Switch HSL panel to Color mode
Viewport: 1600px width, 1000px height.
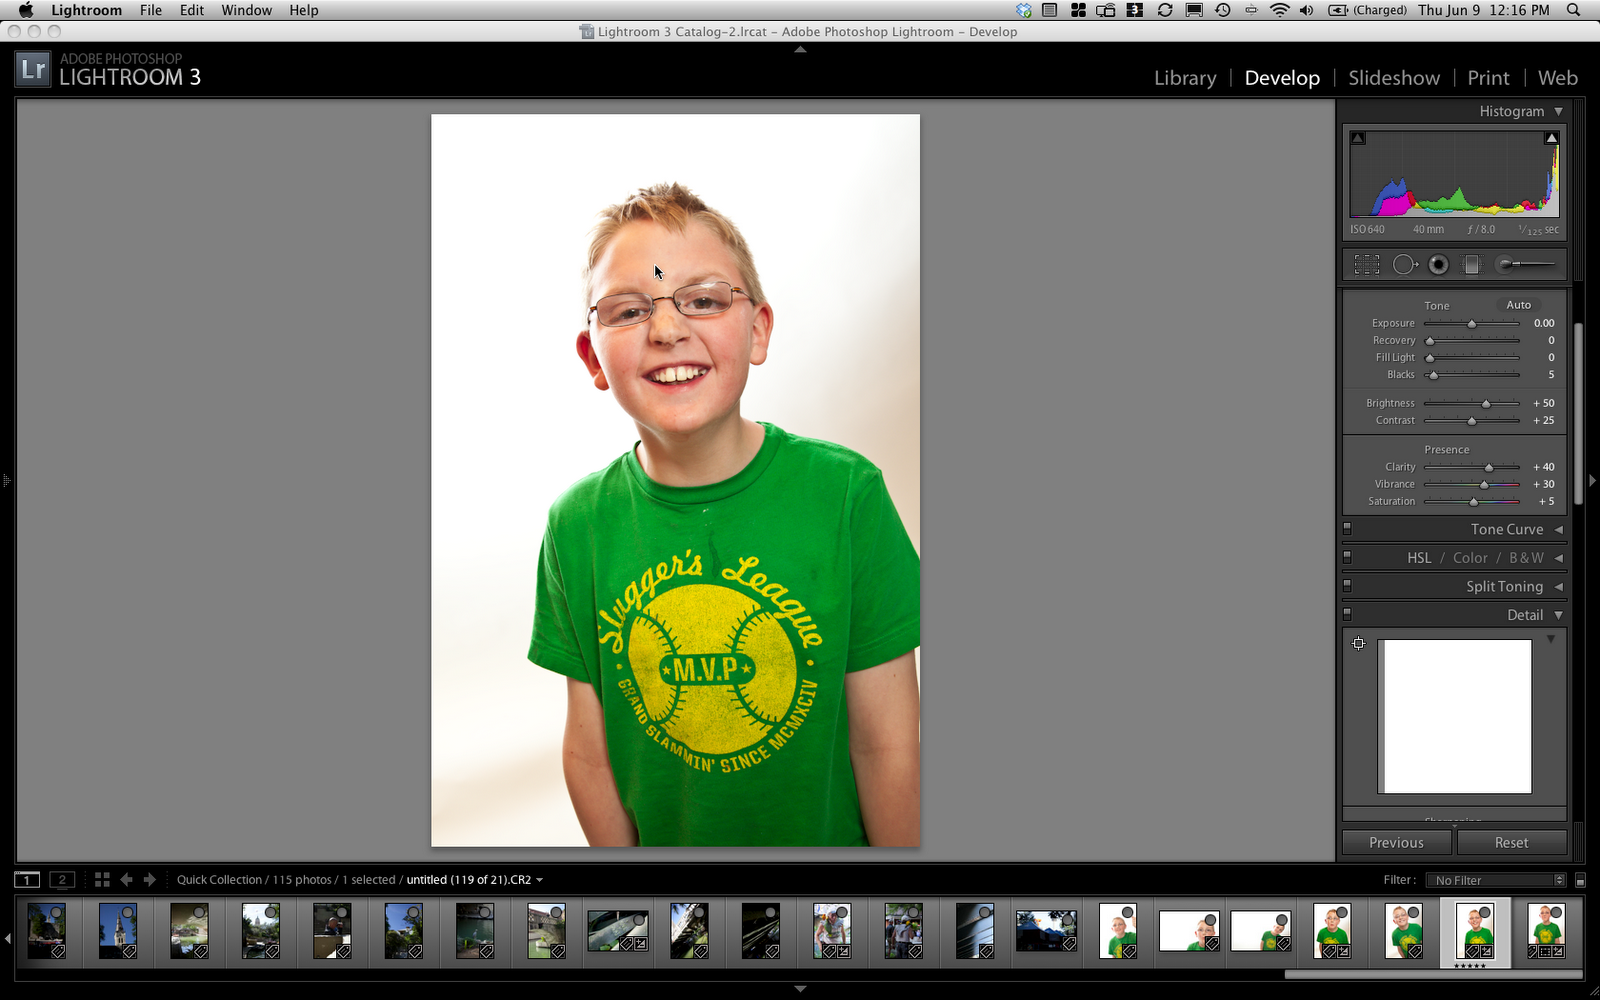coord(1470,558)
